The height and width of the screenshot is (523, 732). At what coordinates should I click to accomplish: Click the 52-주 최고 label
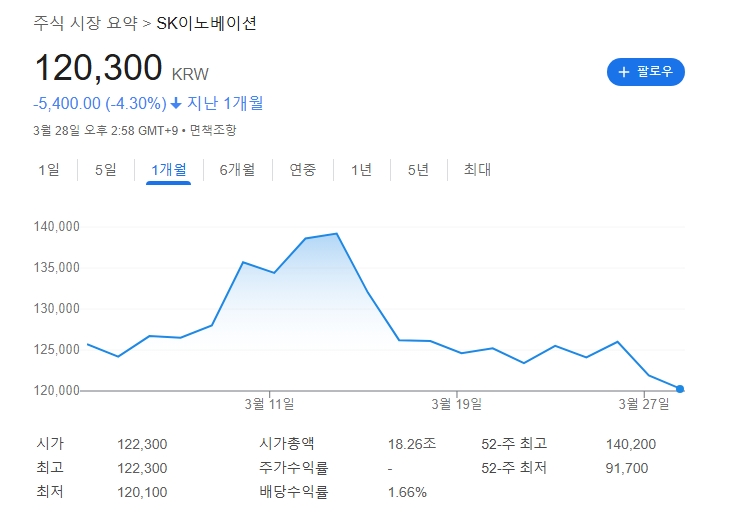point(514,443)
